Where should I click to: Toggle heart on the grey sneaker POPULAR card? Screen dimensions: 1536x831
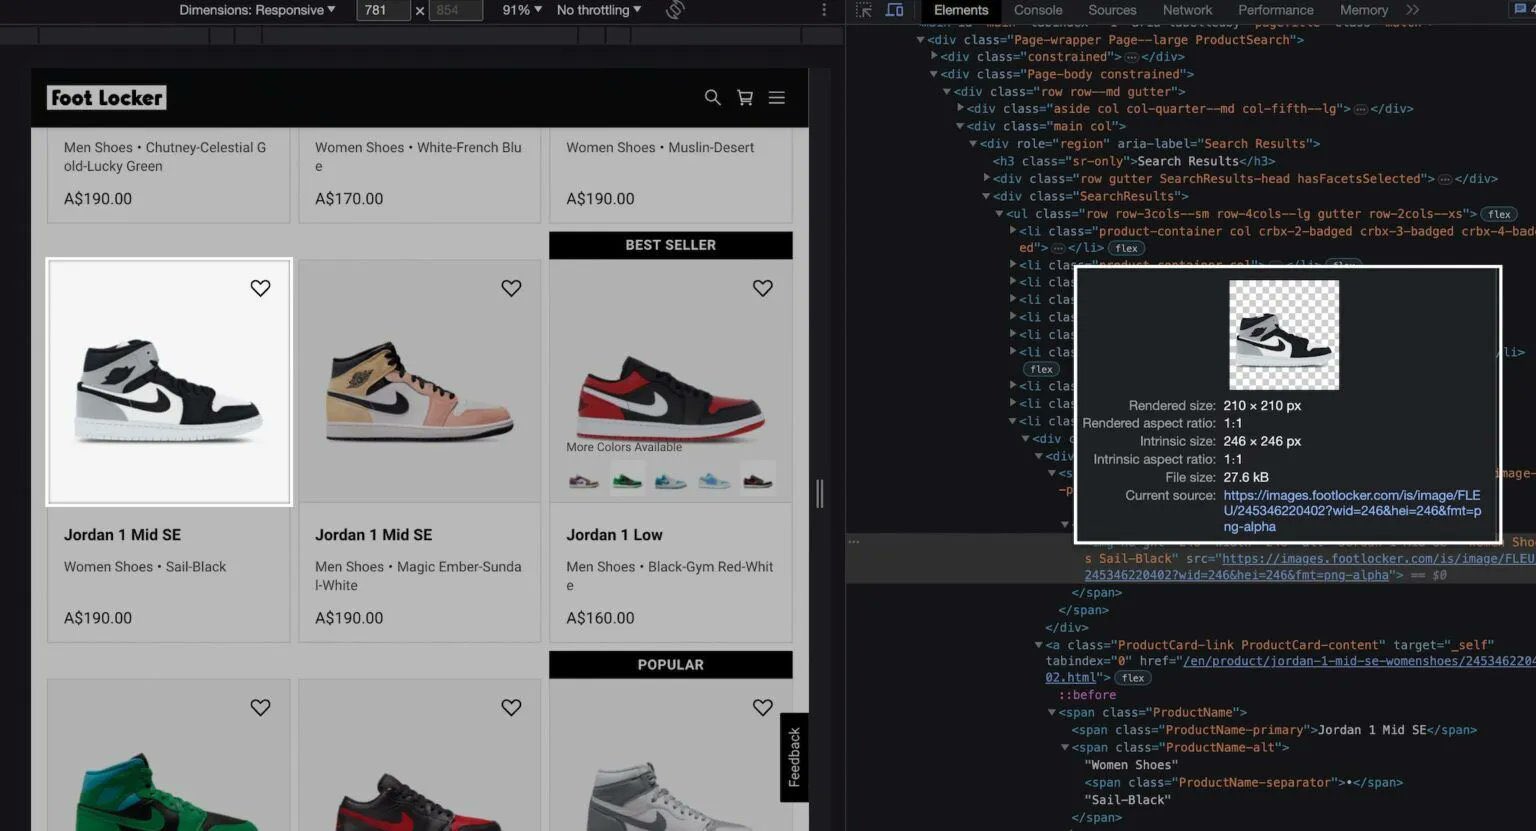[x=763, y=707]
